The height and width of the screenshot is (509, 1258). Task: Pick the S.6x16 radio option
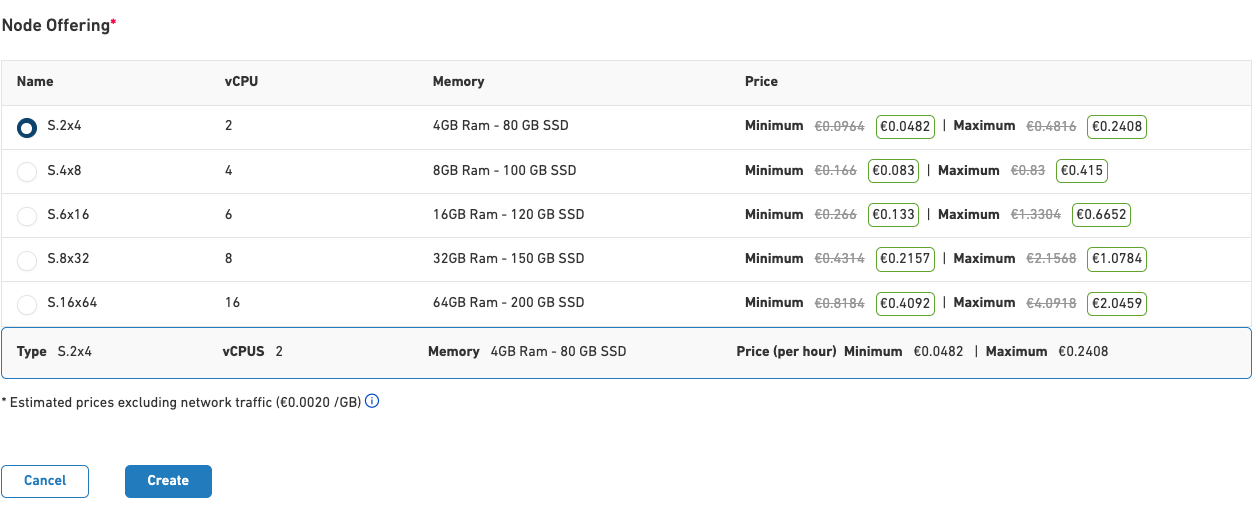[x=27, y=216]
